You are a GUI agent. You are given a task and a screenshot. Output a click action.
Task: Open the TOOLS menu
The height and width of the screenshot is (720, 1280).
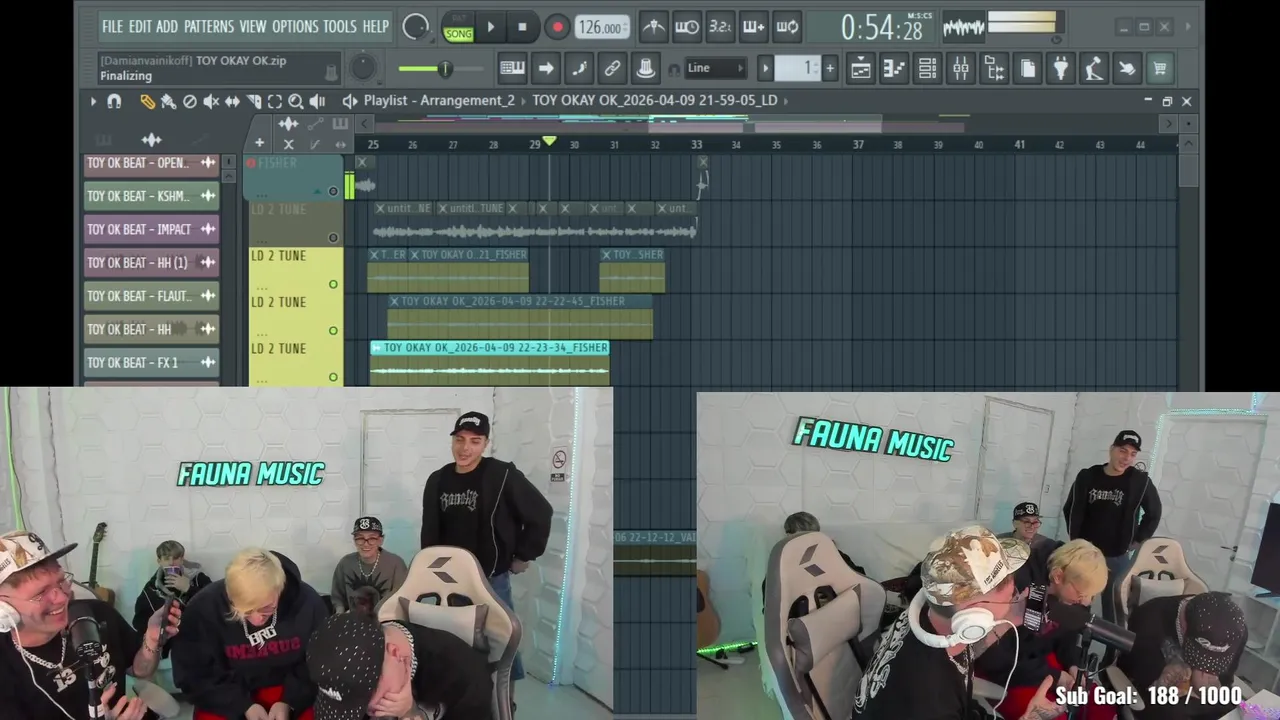(x=340, y=27)
